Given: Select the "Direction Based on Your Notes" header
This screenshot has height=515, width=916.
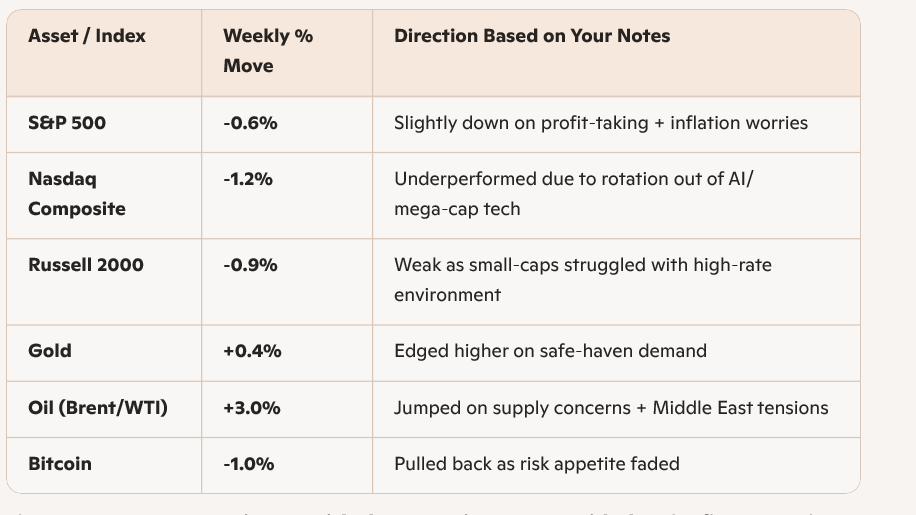Looking at the screenshot, I should point(532,36).
